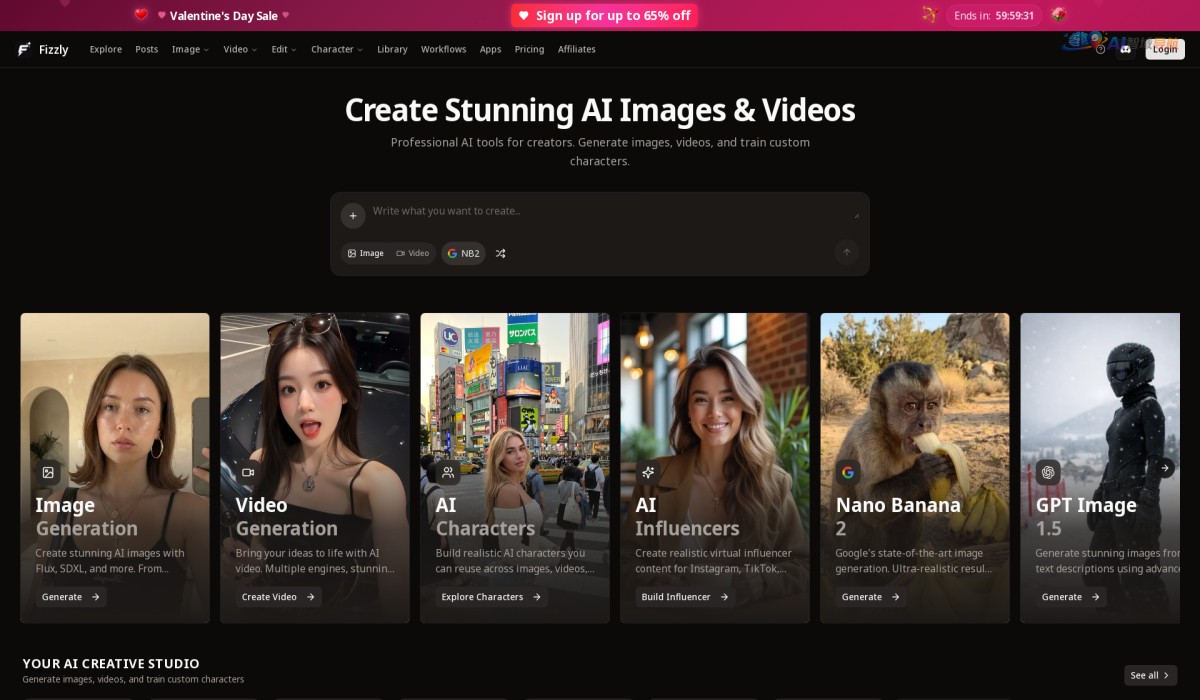Open the NB2 model selector
Image resolution: width=1200 pixels, height=700 pixels.
pyautogui.click(x=464, y=254)
